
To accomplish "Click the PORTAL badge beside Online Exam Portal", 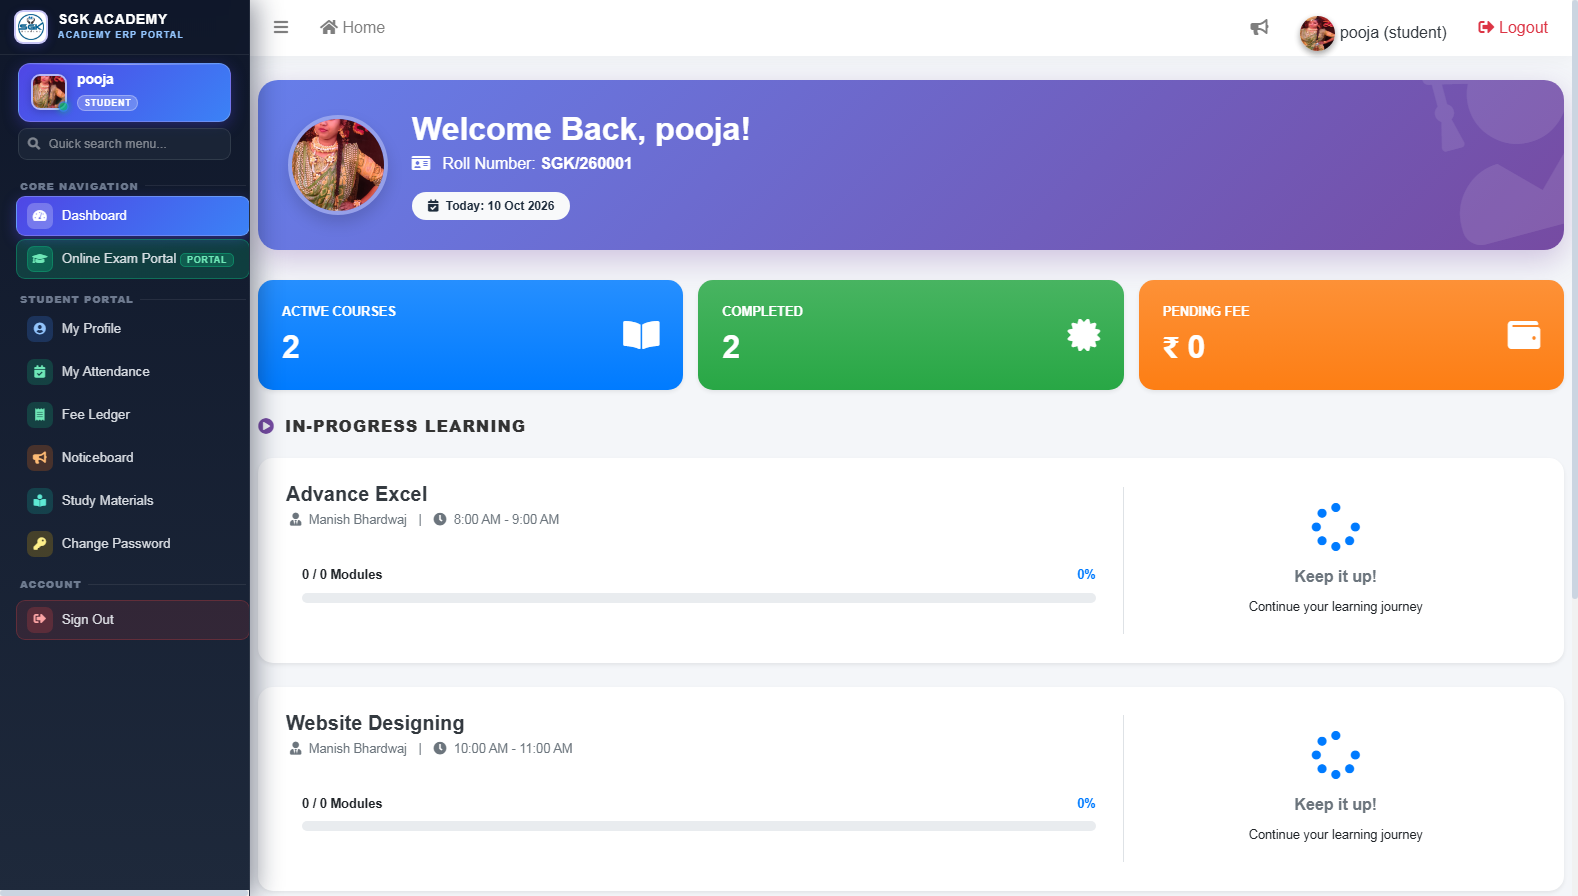I will [x=207, y=260].
